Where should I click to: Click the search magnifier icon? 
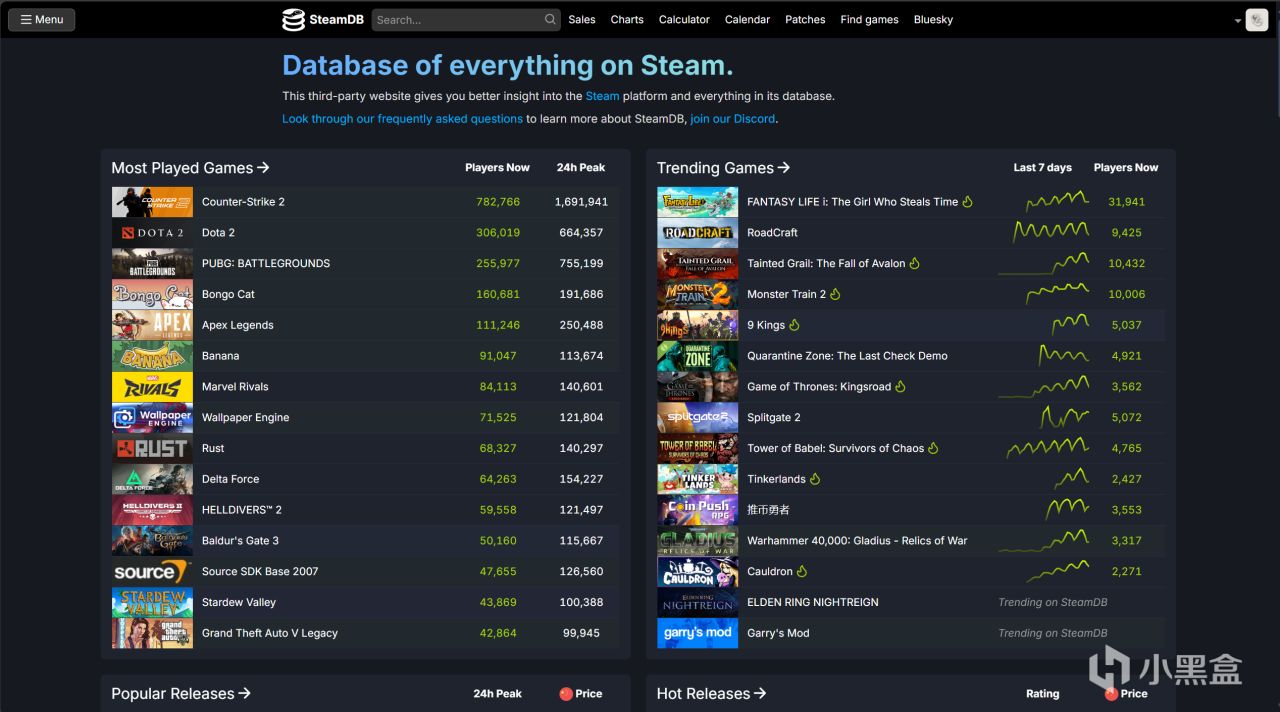[550, 19]
